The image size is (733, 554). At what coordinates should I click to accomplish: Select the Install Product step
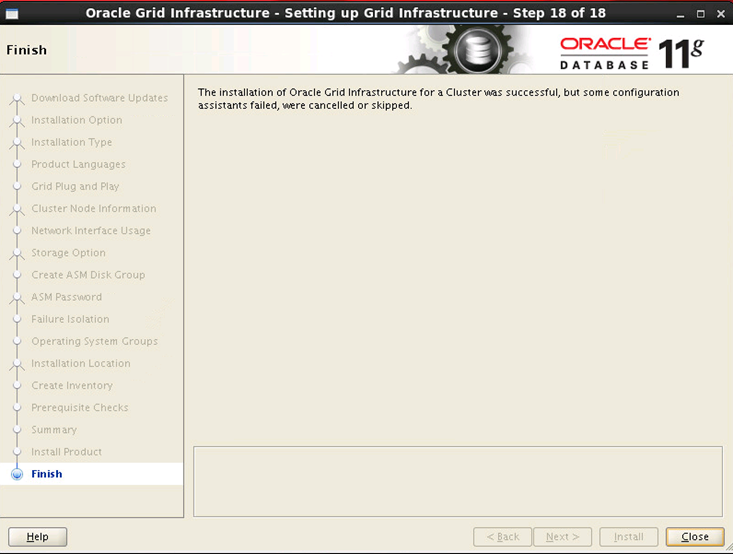pyautogui.click(x=66, y=452)
